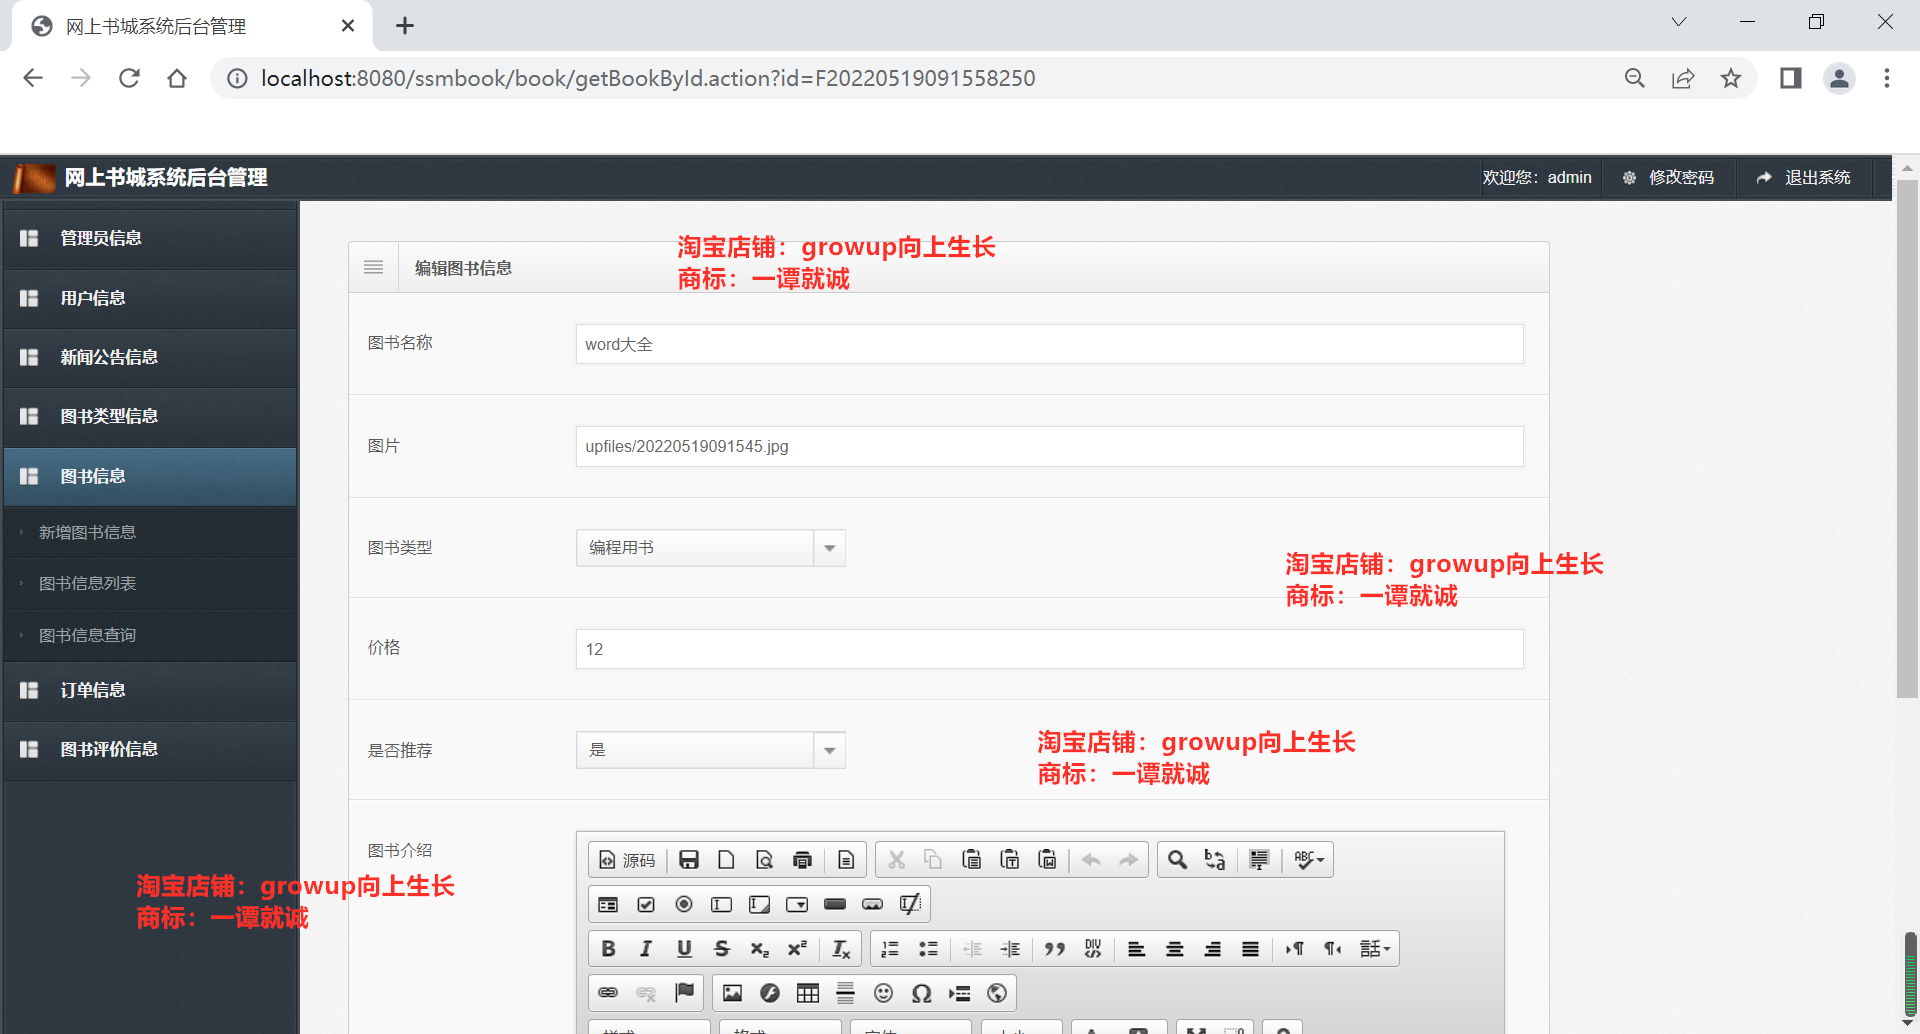1920x1034 pixels.
Task: Insert a hidden field form icon
Action: click(910, 905)
